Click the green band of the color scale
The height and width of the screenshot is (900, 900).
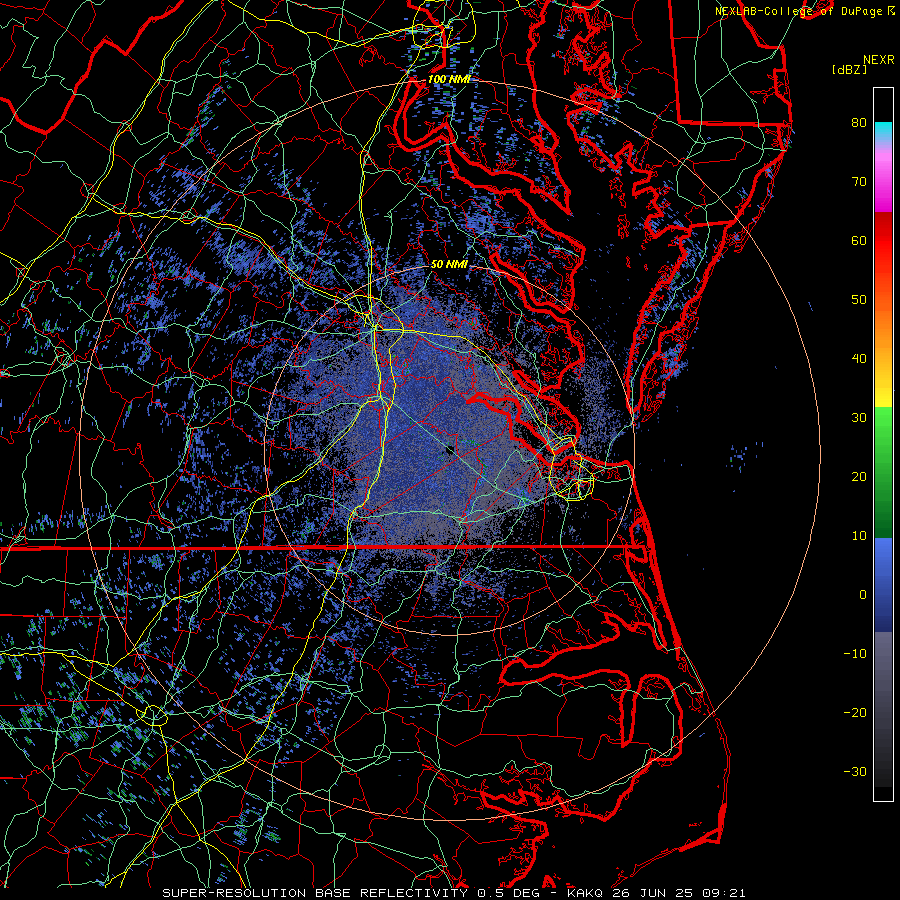click(x=883, y=472)
